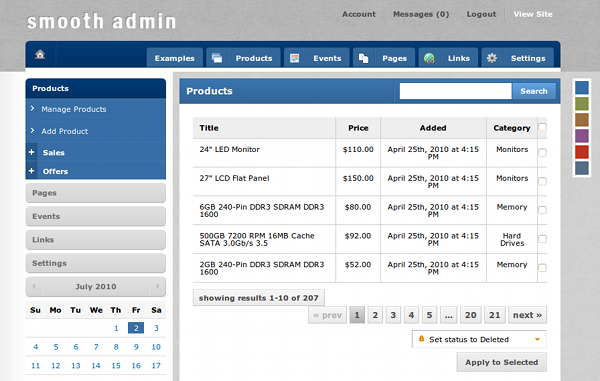Click next month arrow on calendar

pyautogui.click(x=157, y=286)
